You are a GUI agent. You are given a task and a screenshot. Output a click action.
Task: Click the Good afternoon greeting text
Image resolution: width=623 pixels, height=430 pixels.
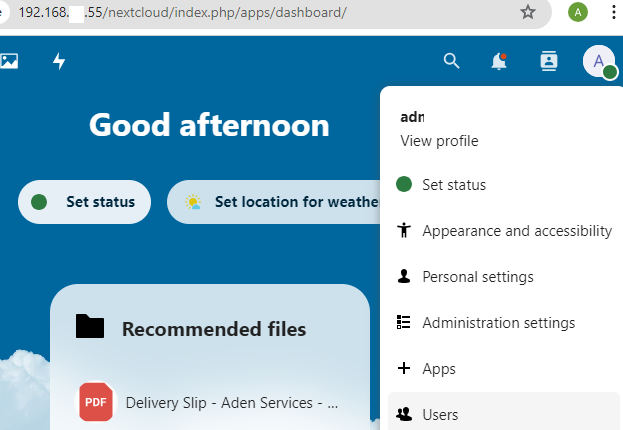point(209,125)
